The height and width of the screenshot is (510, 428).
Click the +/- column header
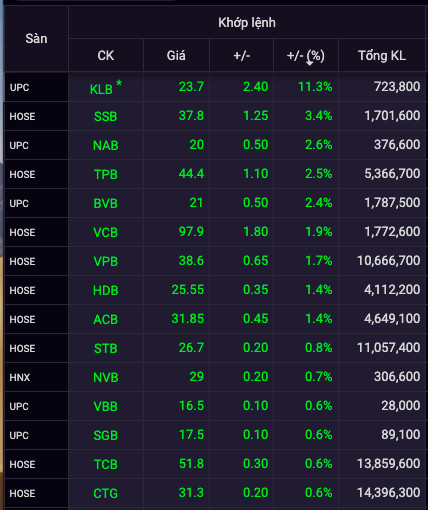click(242, 55)
